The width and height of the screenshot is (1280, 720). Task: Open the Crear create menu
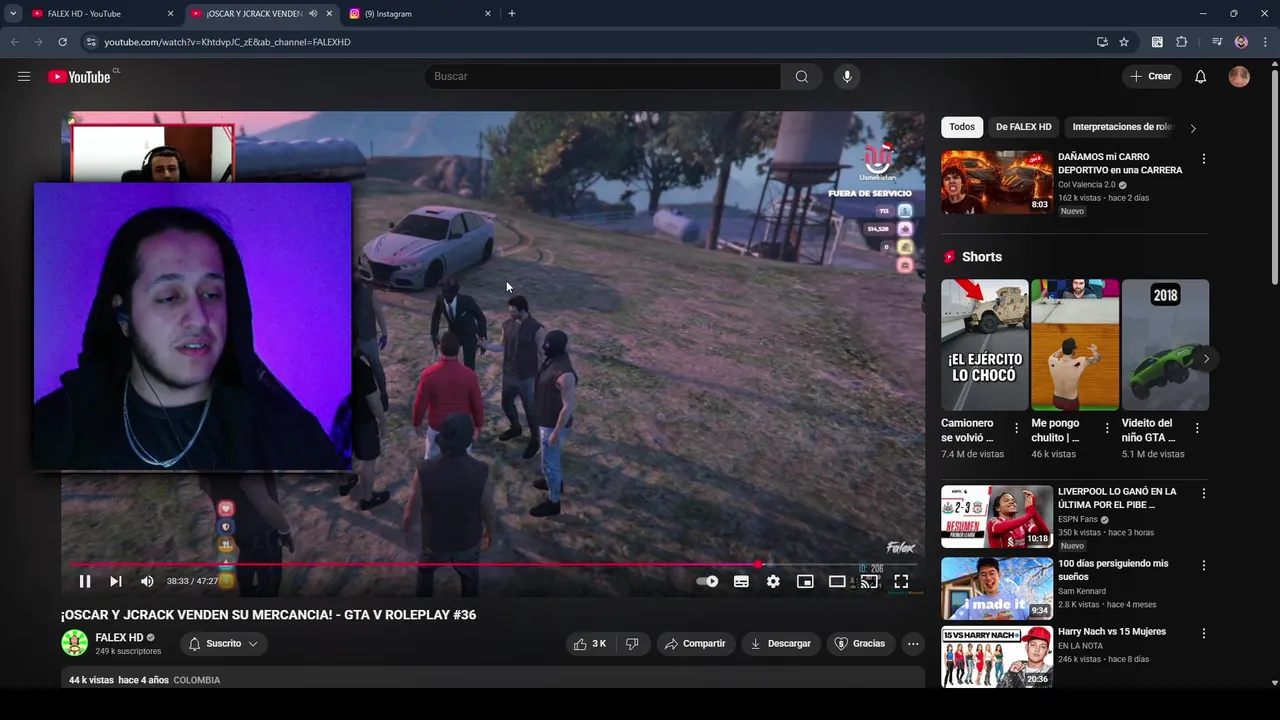[x=1150, y=77]
